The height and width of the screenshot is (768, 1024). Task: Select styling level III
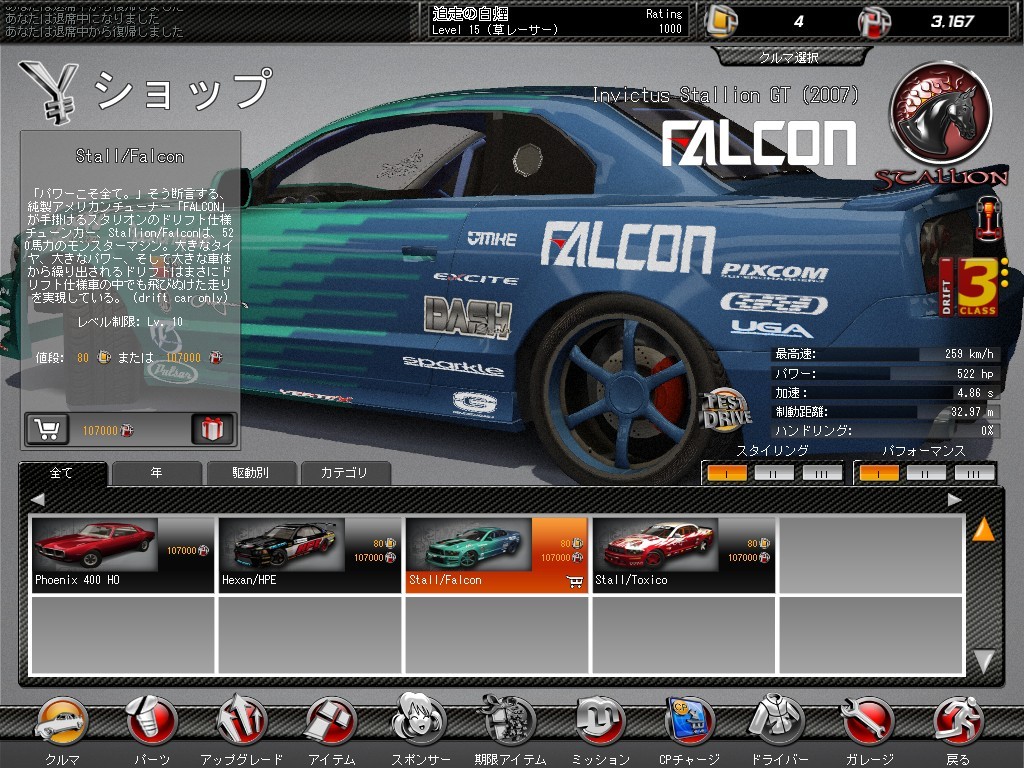[822, 473]
